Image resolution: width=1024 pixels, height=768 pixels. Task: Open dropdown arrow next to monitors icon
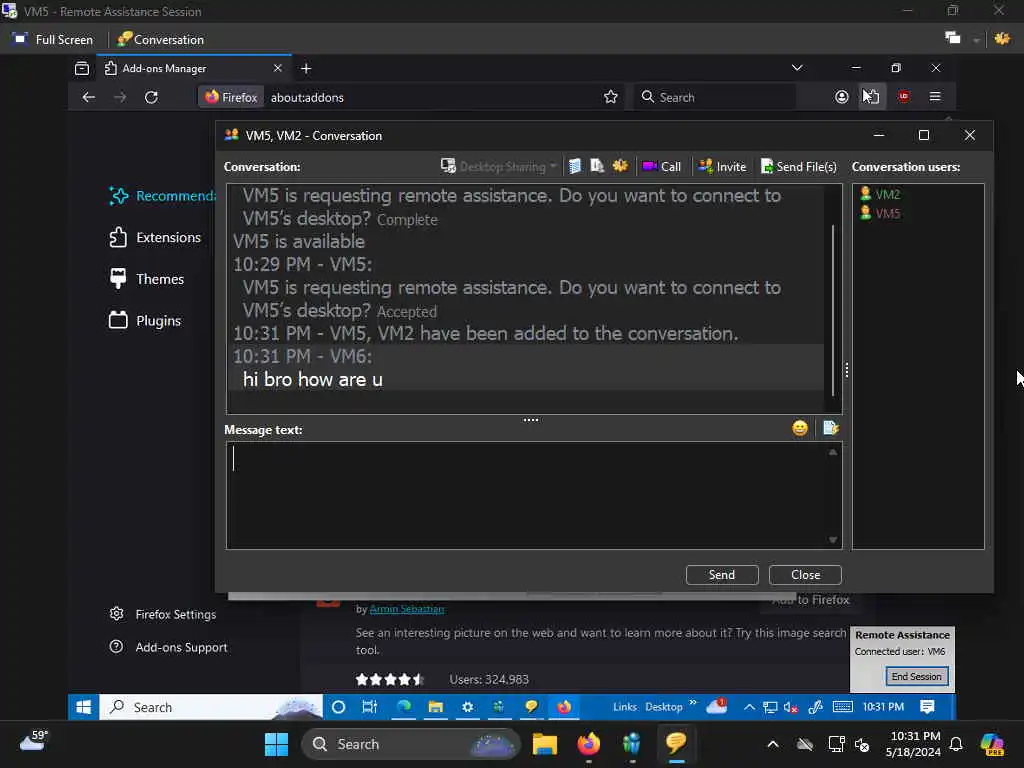click(976, 40)
